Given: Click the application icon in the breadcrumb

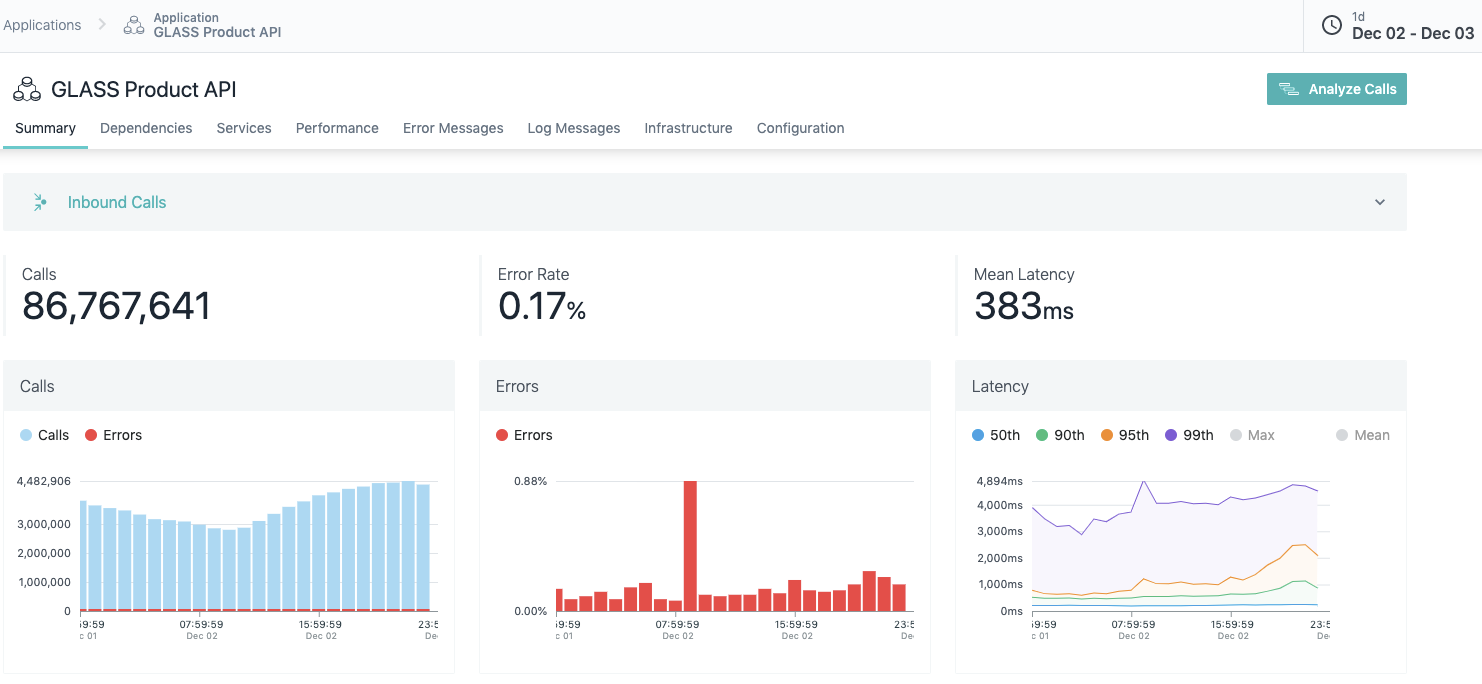Looking at the screenshot, I should pyautogui.click(x=134, y=25).
